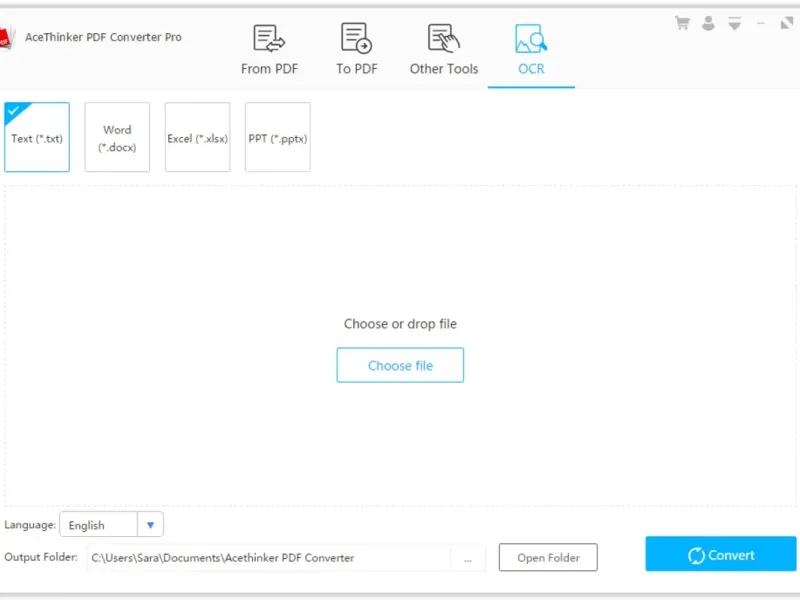The image size is (800, 600).
Task: Select Word (*.docx) output format
Action: coord(117,137)
